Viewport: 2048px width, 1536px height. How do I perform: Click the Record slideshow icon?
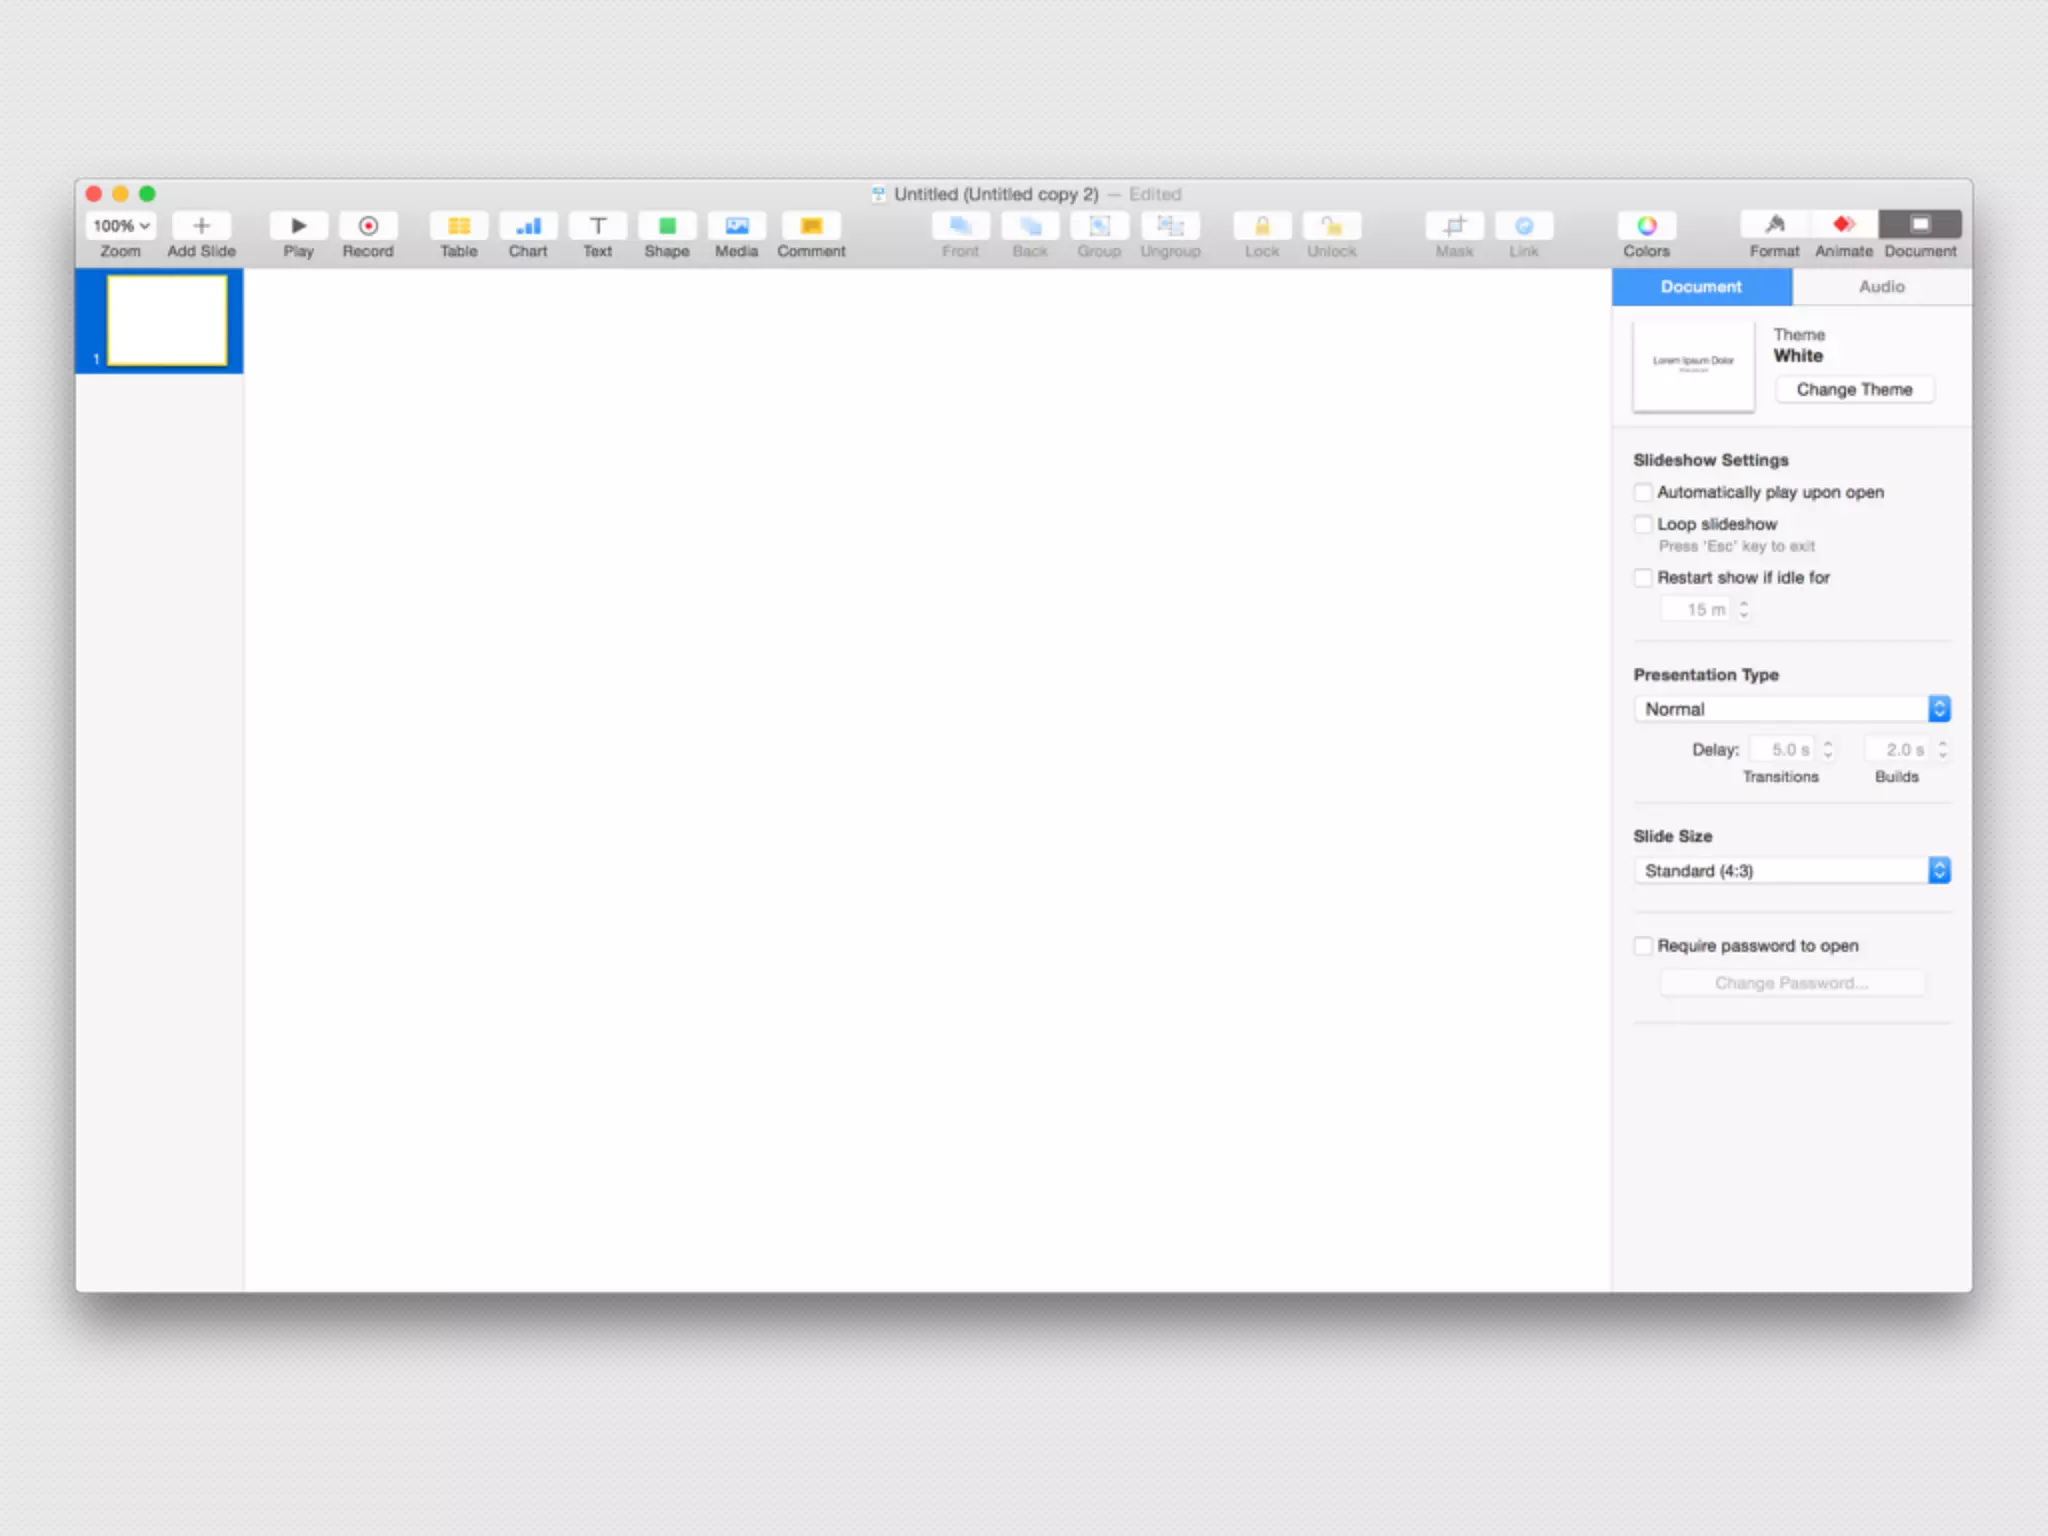[x=368, y=225]
